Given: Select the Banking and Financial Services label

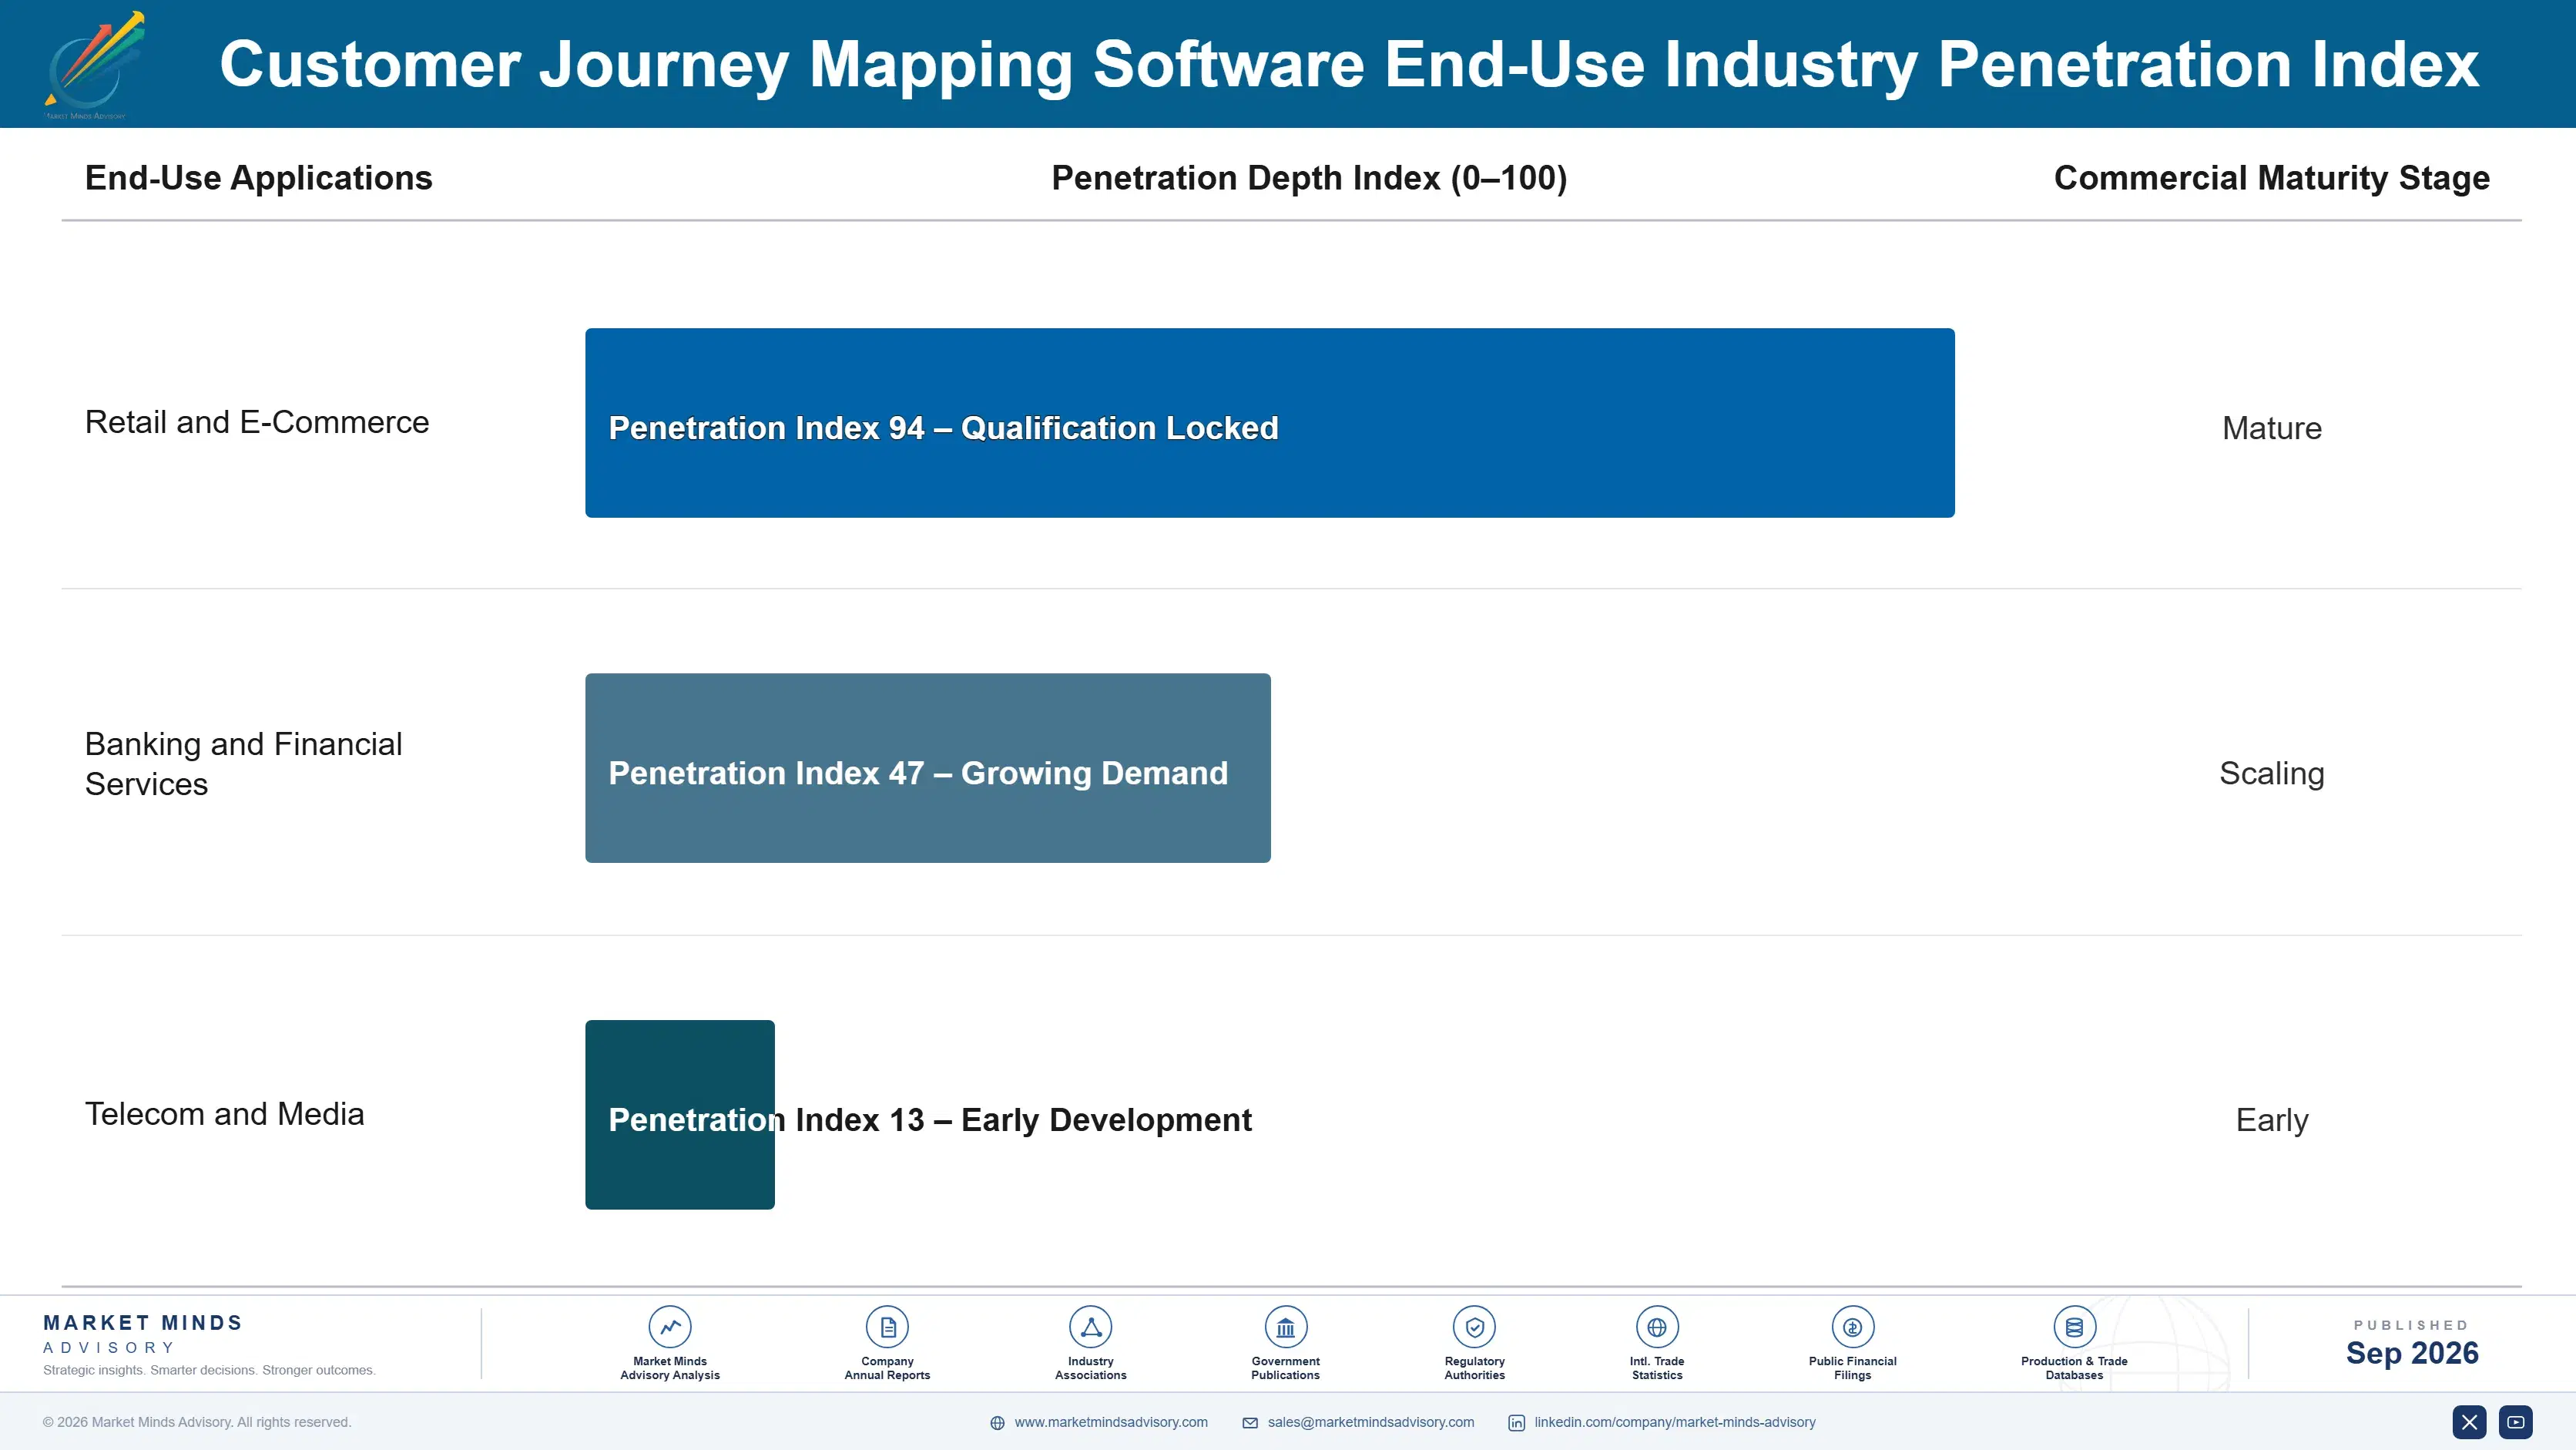Looking at the screenshot, I should 243,764.
